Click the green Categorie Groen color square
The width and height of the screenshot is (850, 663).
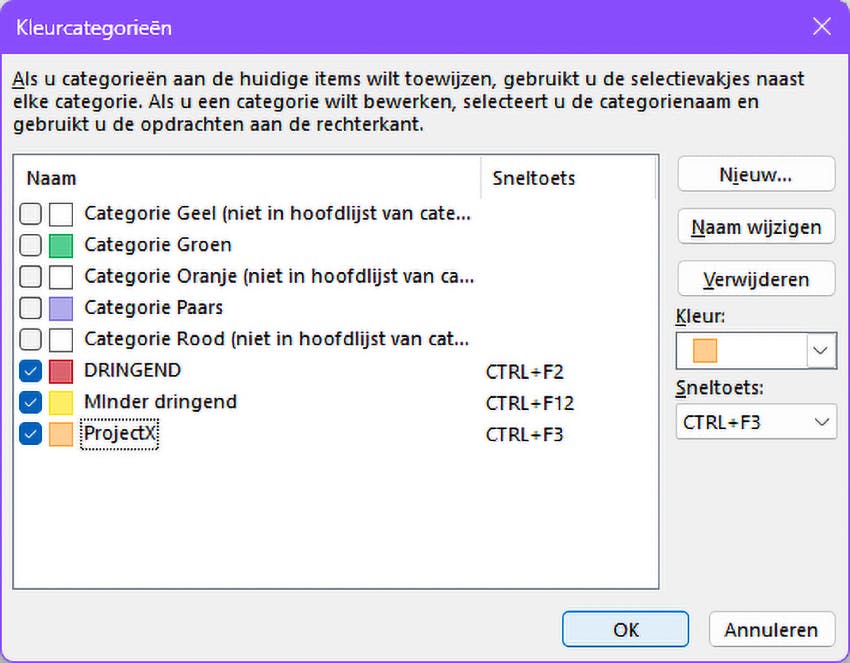click(61, 245)
